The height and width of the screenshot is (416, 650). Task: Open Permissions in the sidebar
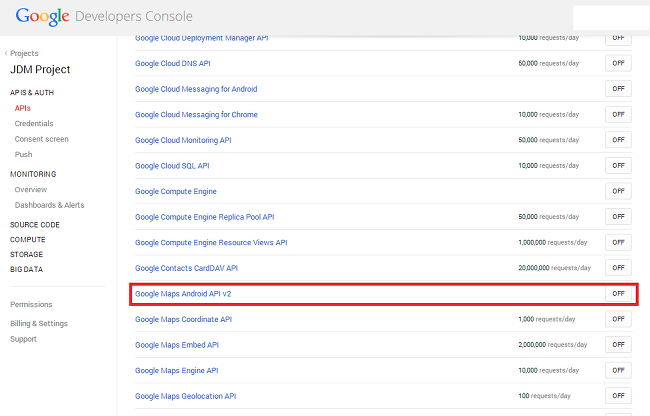(31, 305)
